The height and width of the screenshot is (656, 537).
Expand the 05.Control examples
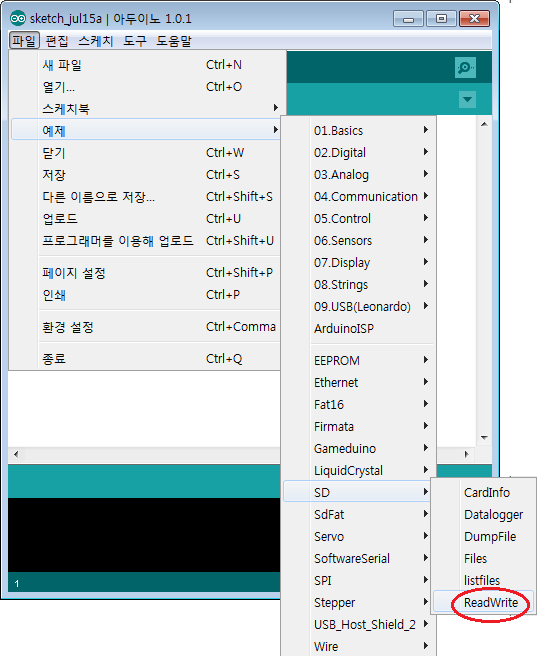[359, 218]
